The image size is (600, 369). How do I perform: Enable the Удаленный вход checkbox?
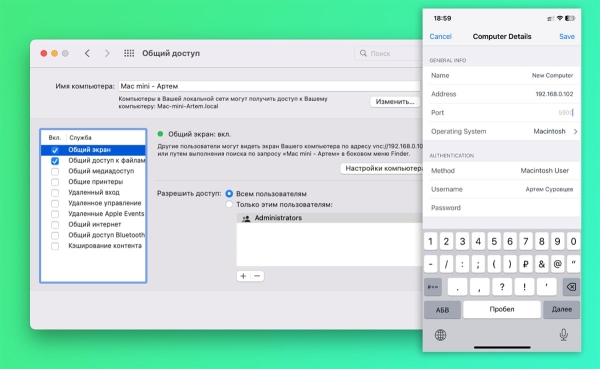55,193
